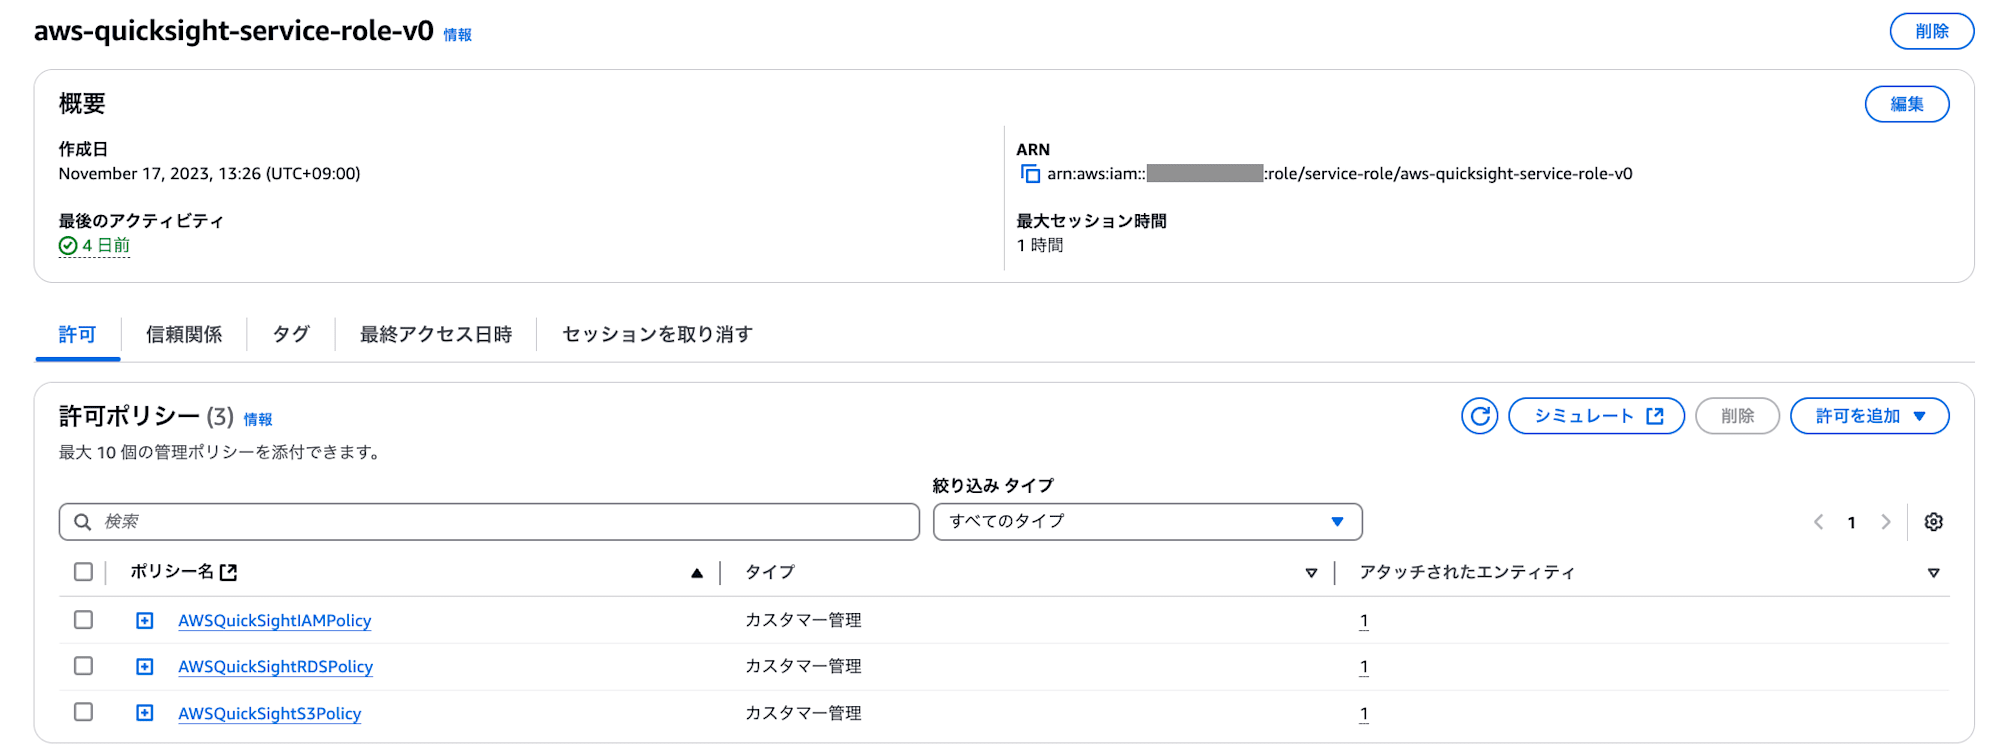Screen dimensions: 2000x753
Task: Switch to the タグ tab
Action: tap(291, 335)
